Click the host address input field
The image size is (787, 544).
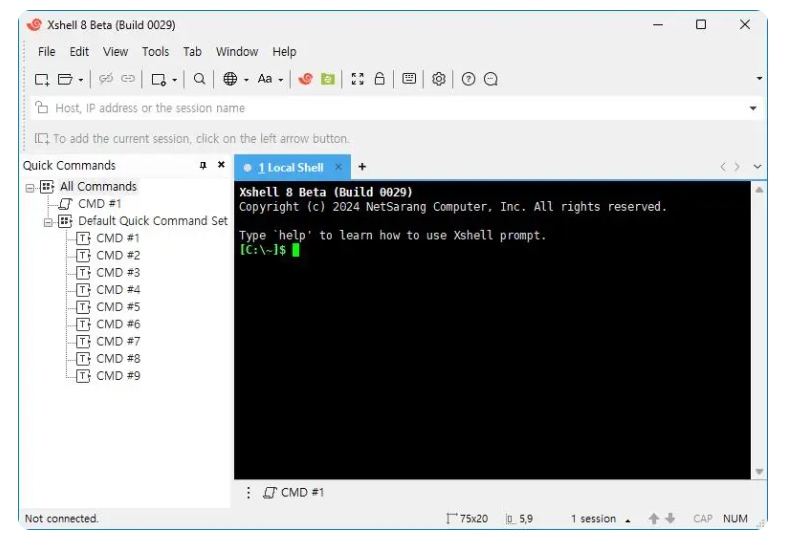[397, 108]
